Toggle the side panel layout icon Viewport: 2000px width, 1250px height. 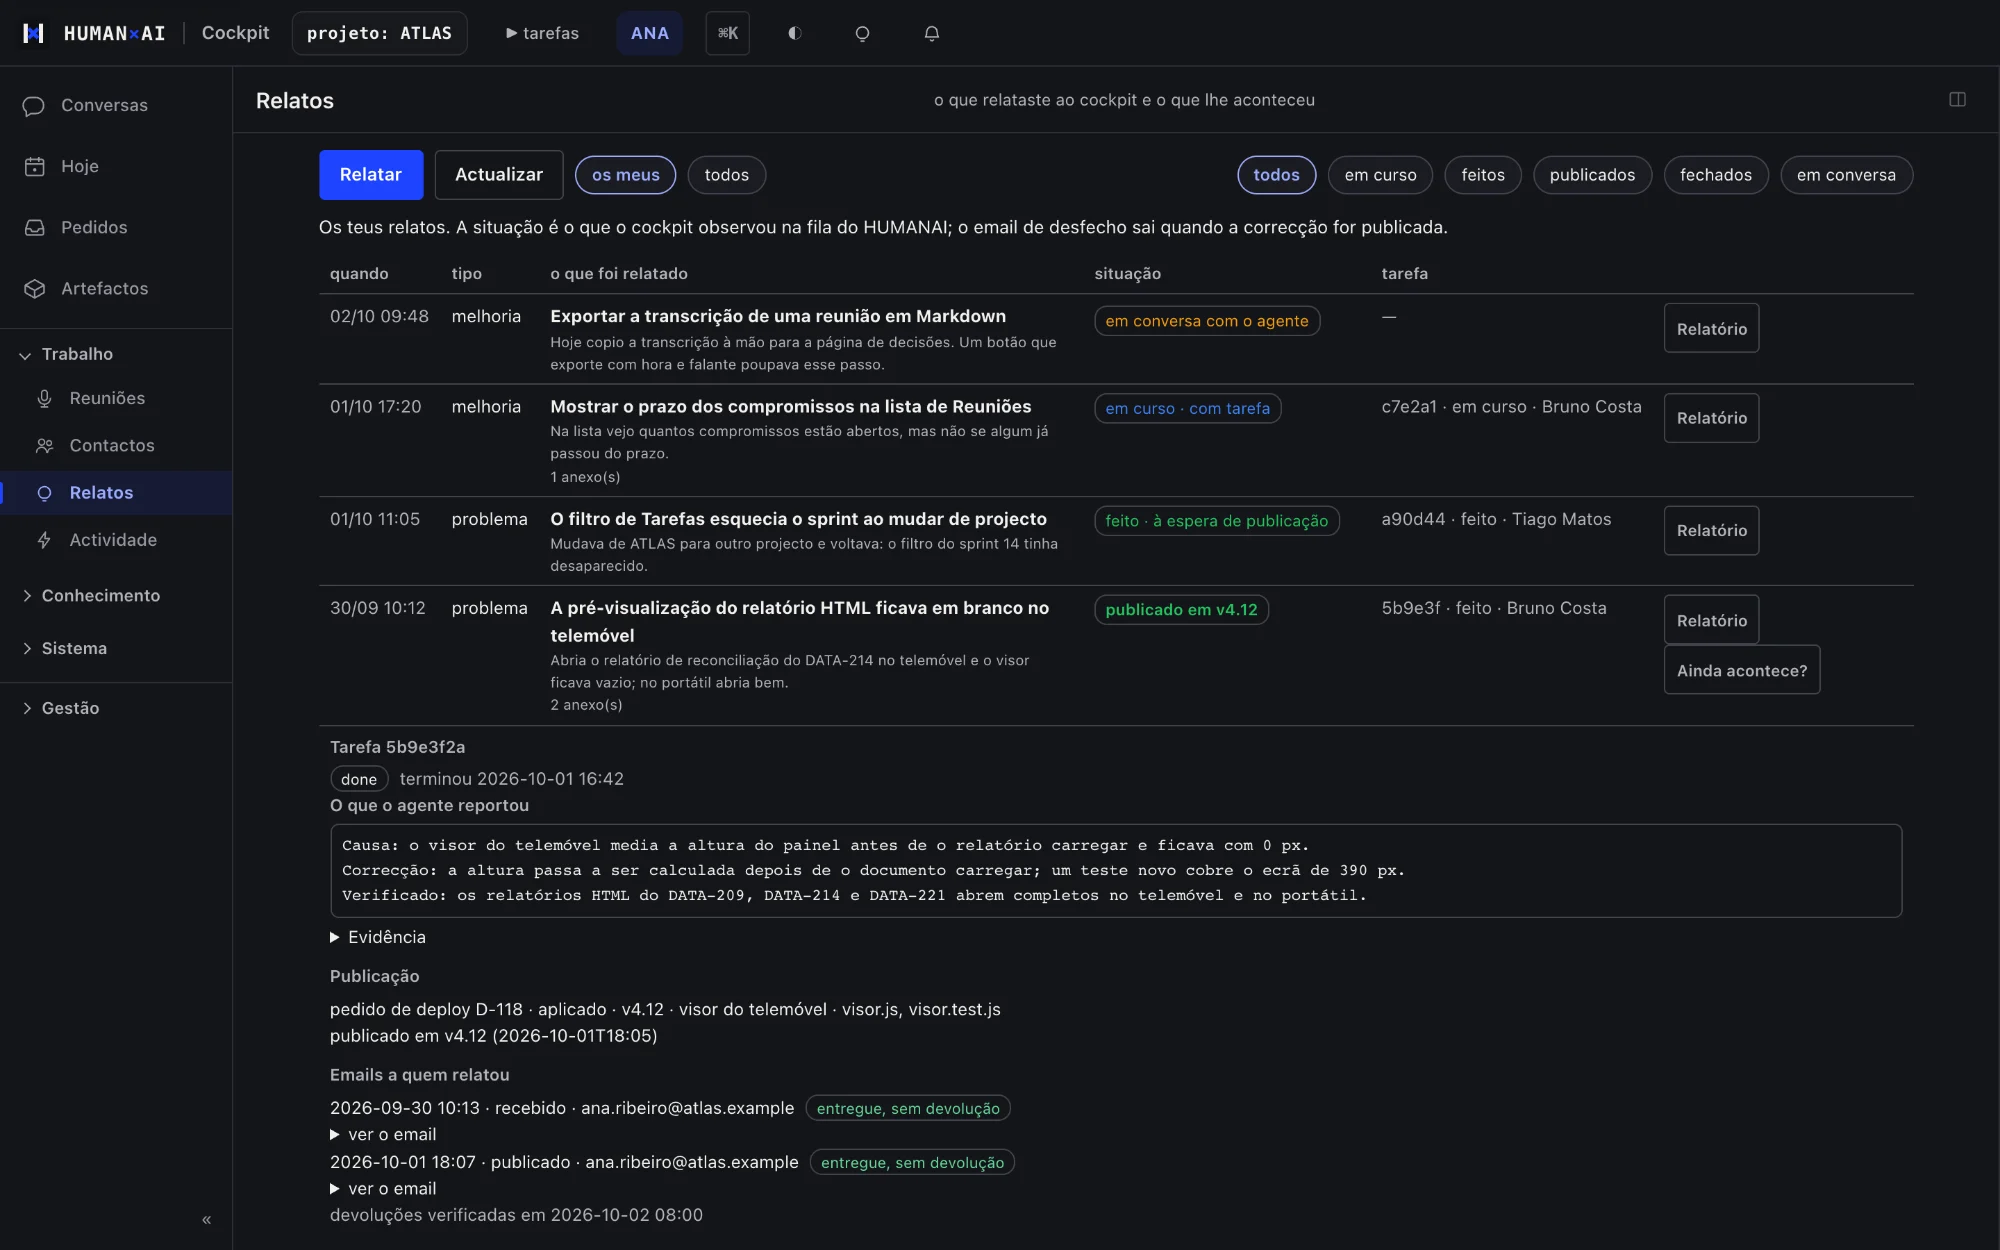(x=1957, y=99)
